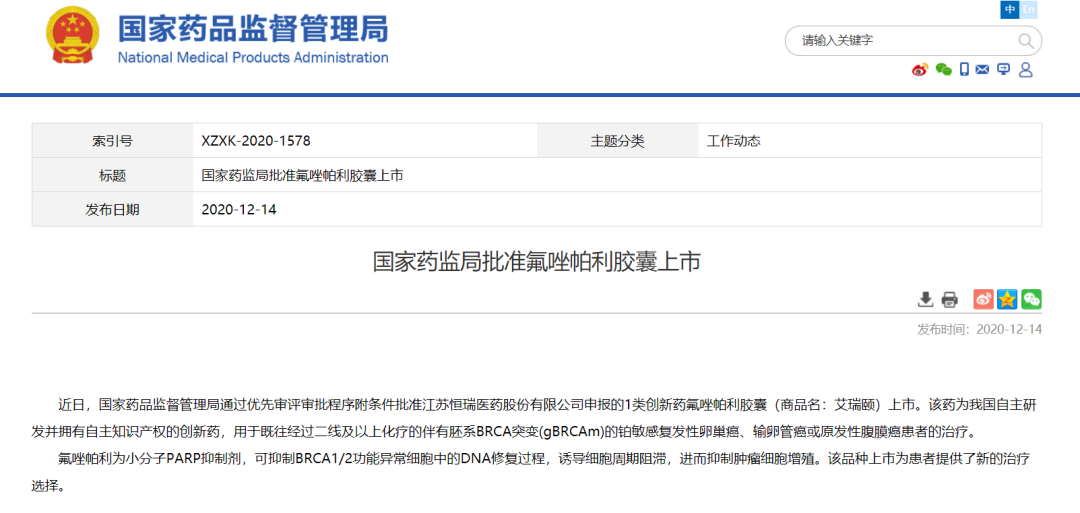Switch language to 中 (Chinese)
The image size is (1080, 513).
point(1010,10)
